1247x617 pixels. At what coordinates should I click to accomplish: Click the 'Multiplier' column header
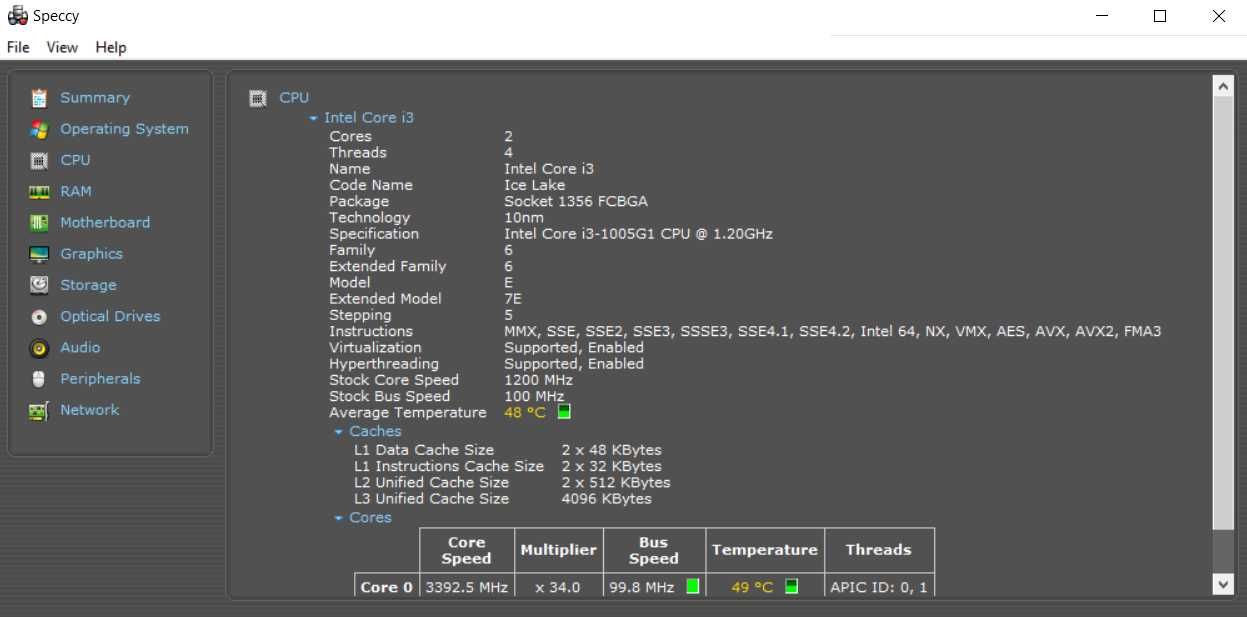[558, 550]
